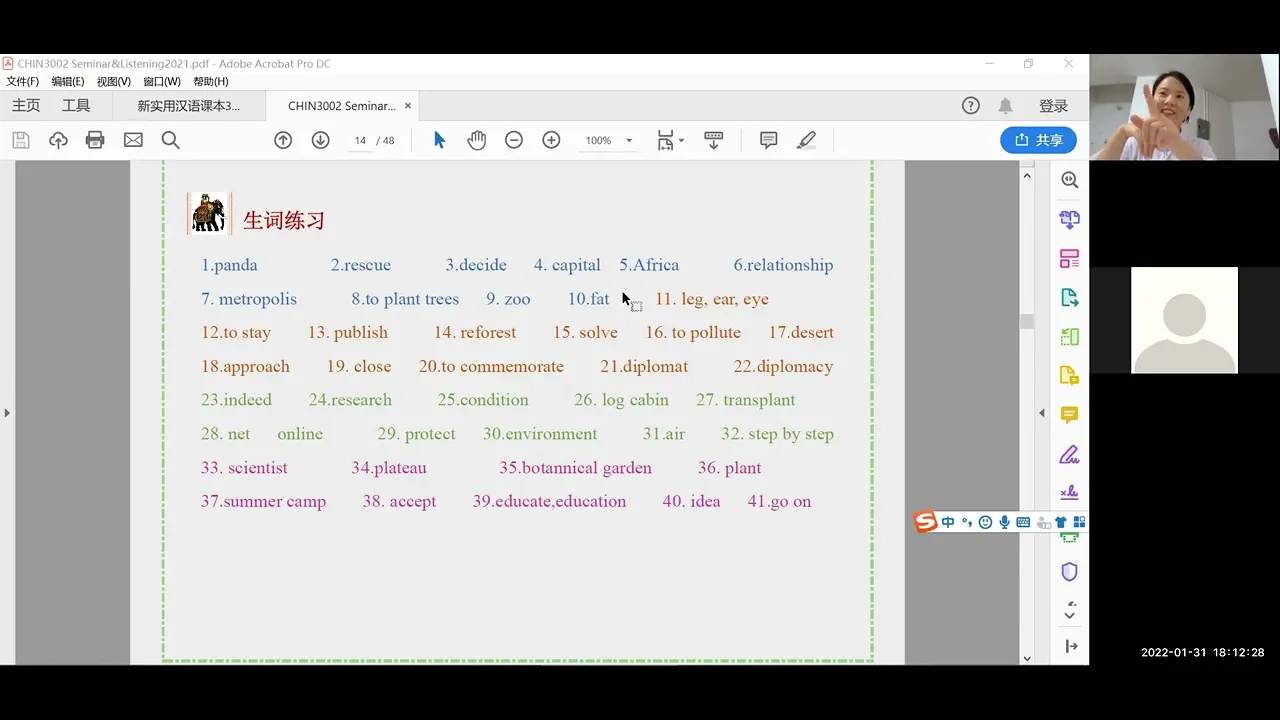The height and width of the screenshot is (720, 1280).
Task: Expand the left navigation pane arrow
Action: 7,412
